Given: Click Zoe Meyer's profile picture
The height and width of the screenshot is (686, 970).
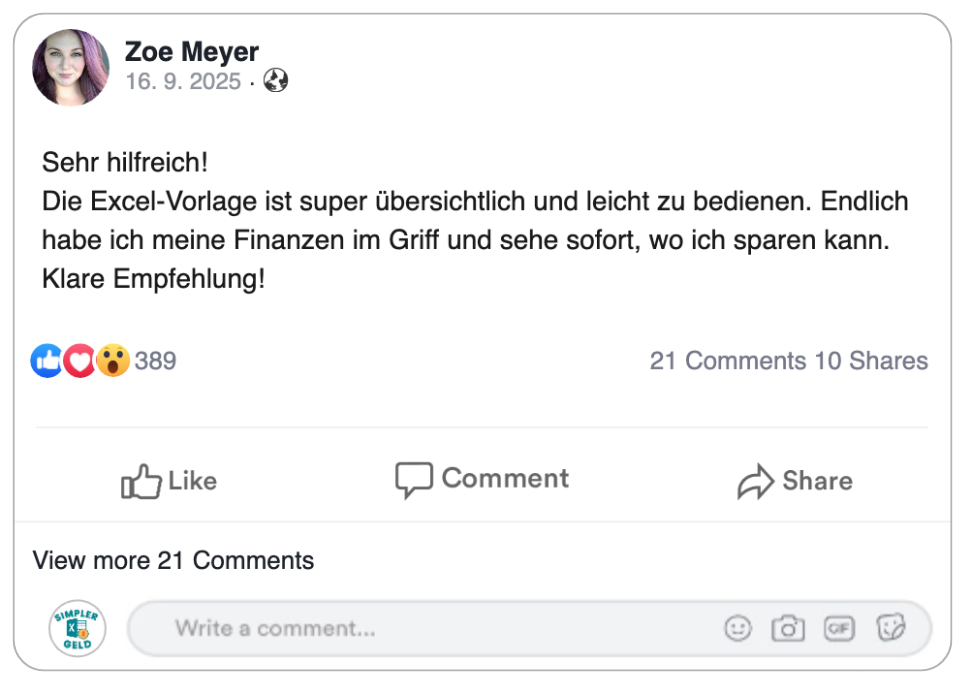Looking at the screenshot, I should tap(70, 67).
